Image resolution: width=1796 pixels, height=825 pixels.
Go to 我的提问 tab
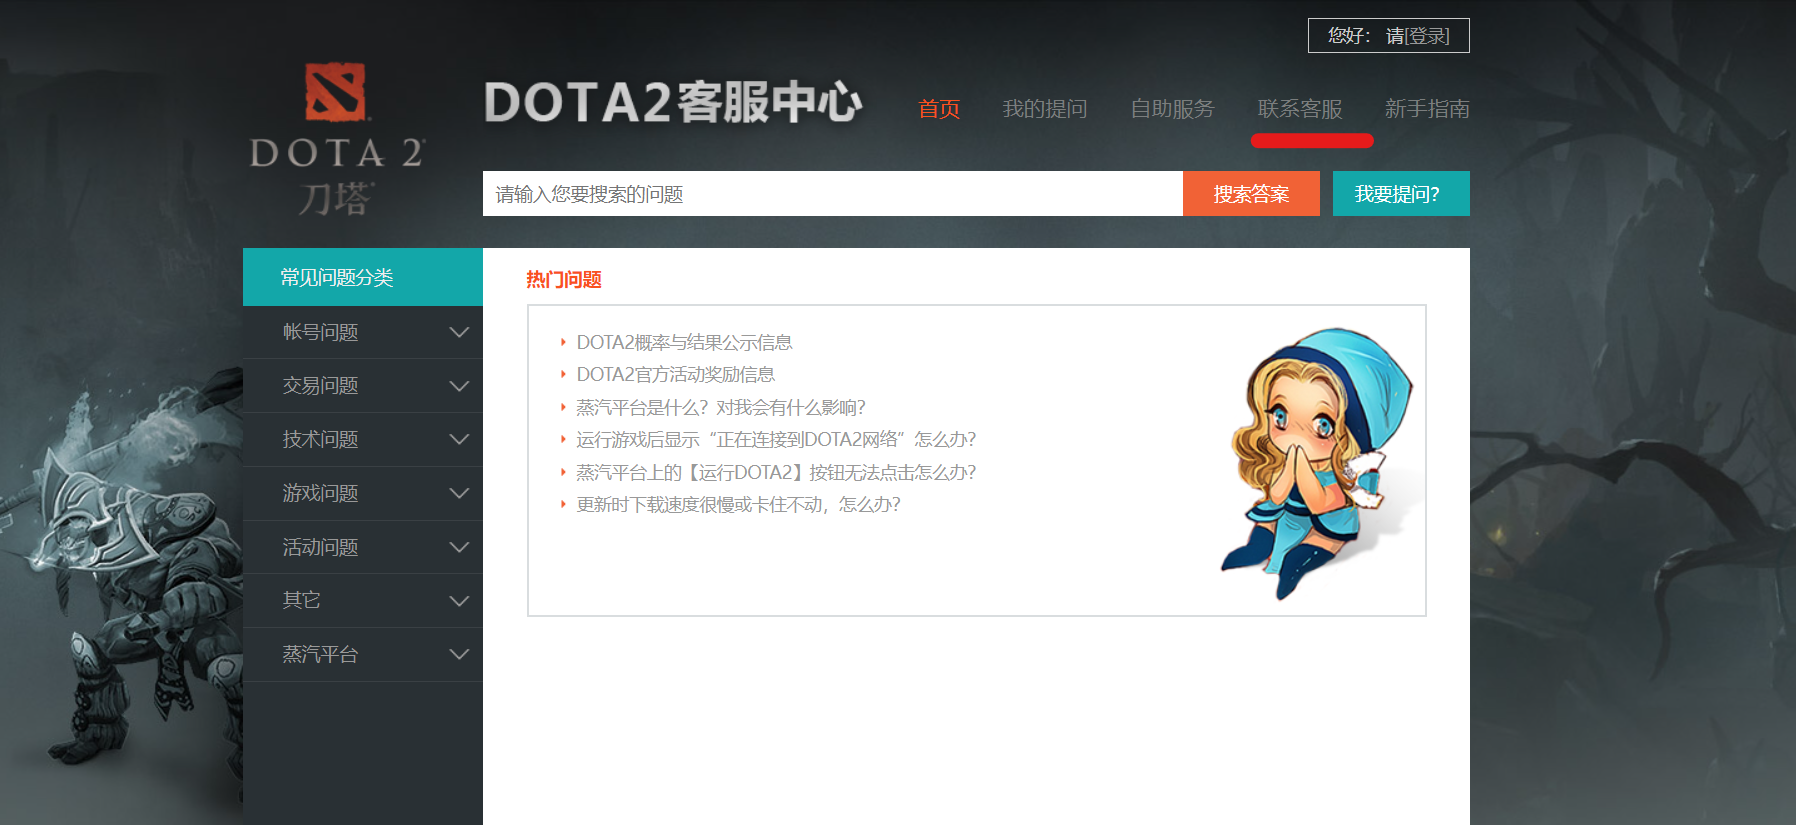pyautogui.click(x=1045, y=109)
